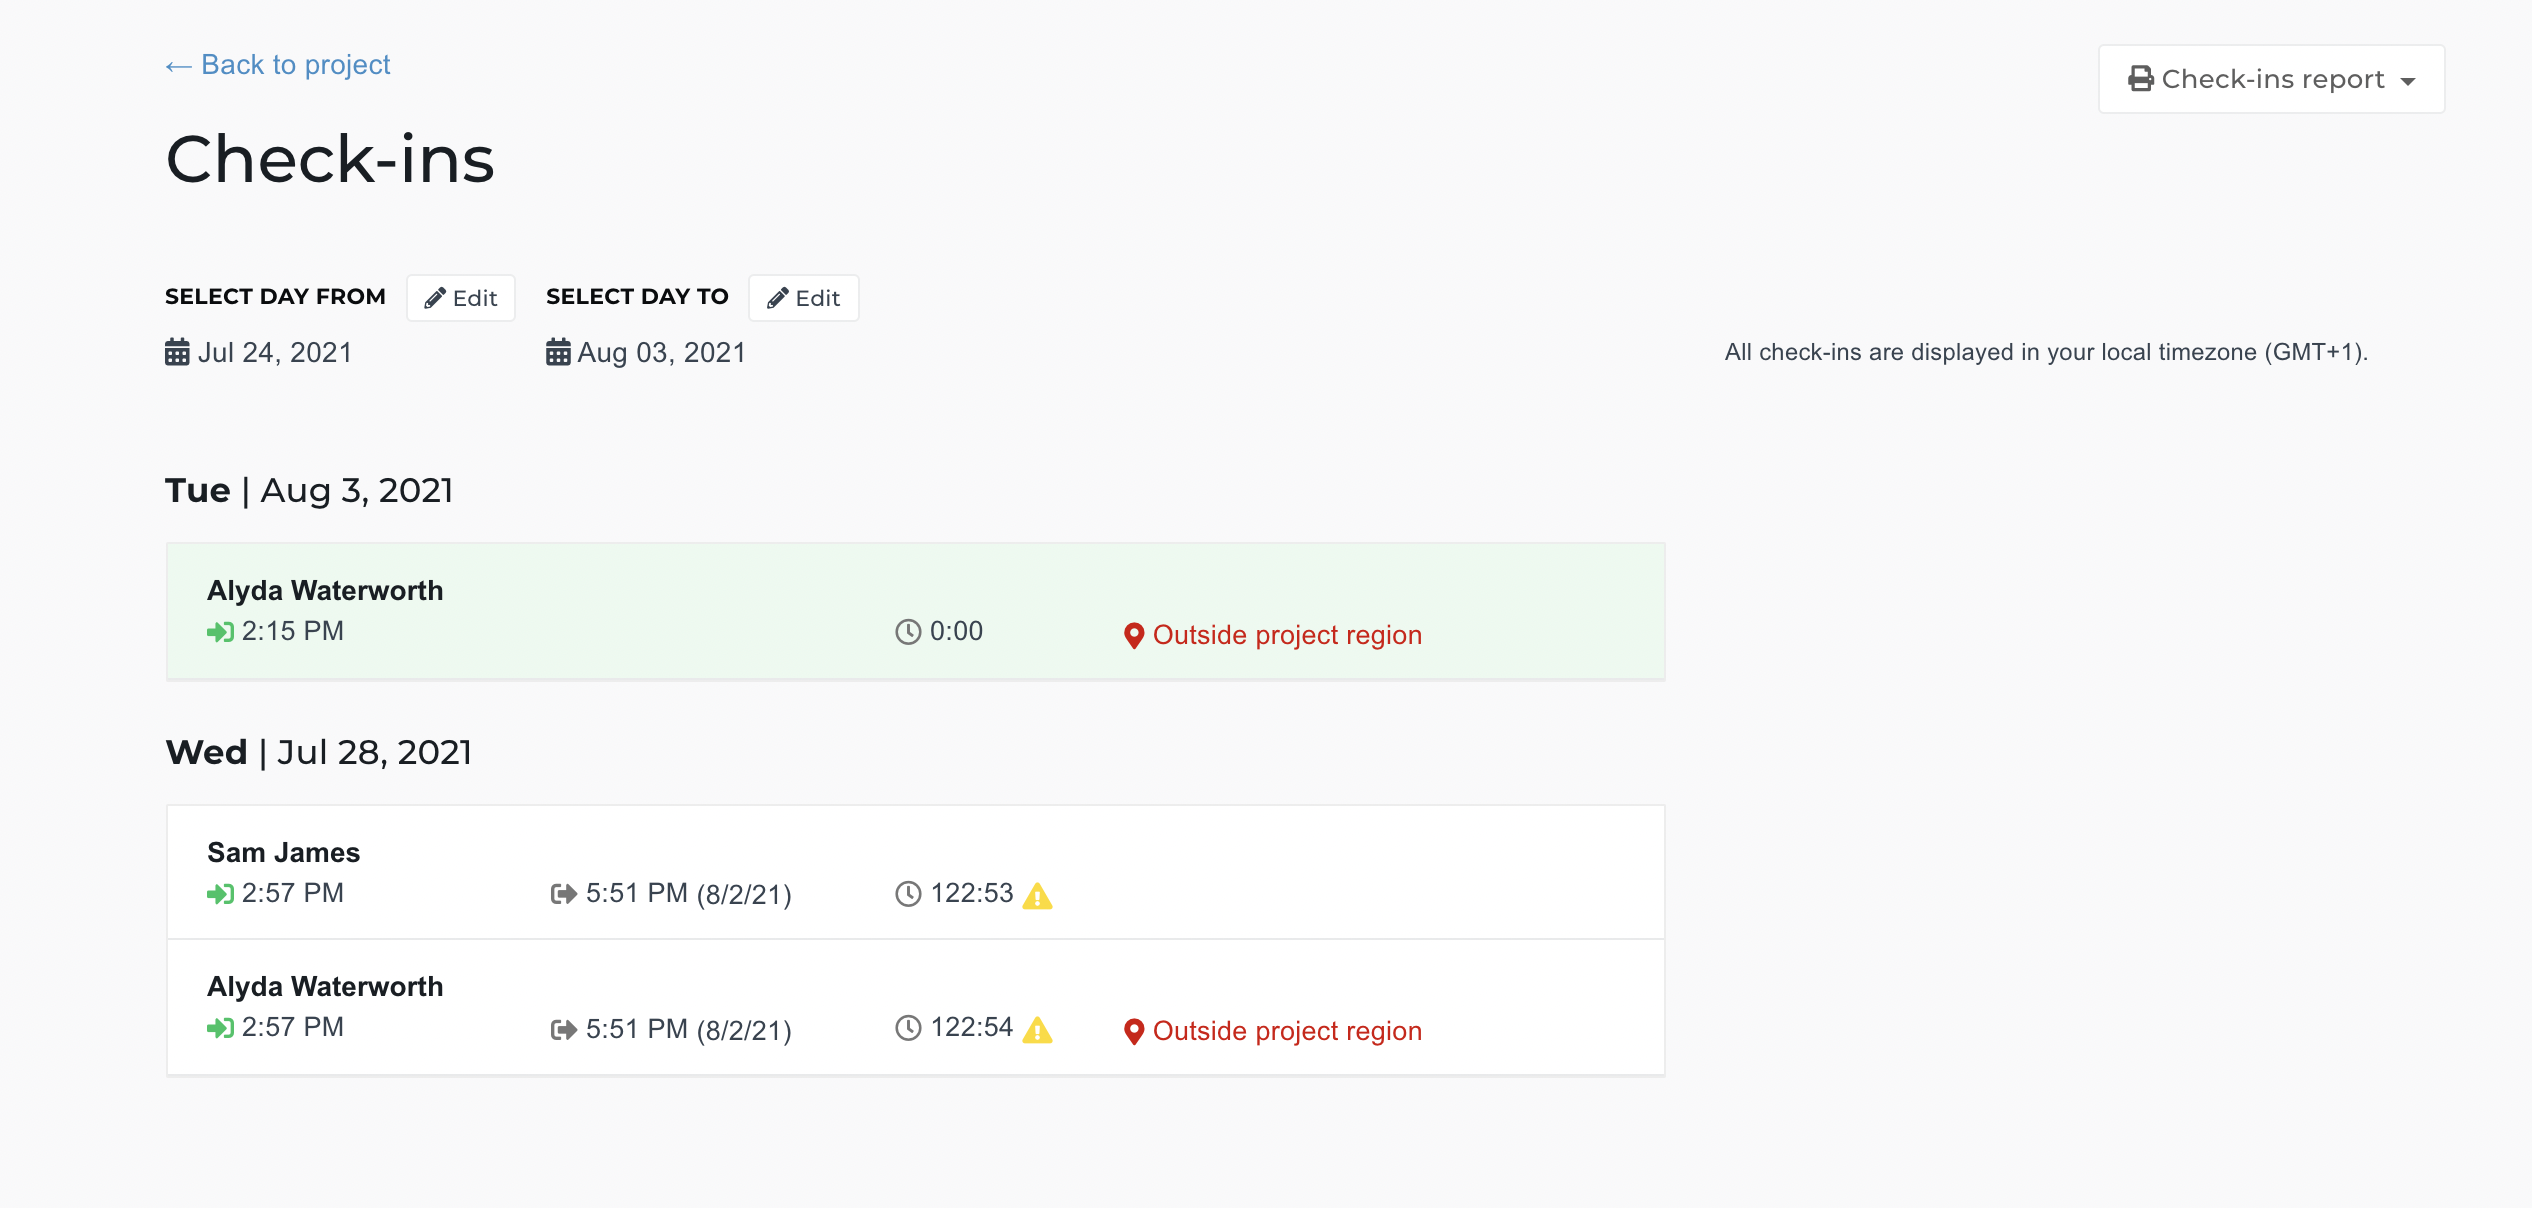The image size is (2532, 1208).
Task: Click the printer icon in Check-ins report
Action: tap(2140, 79)
